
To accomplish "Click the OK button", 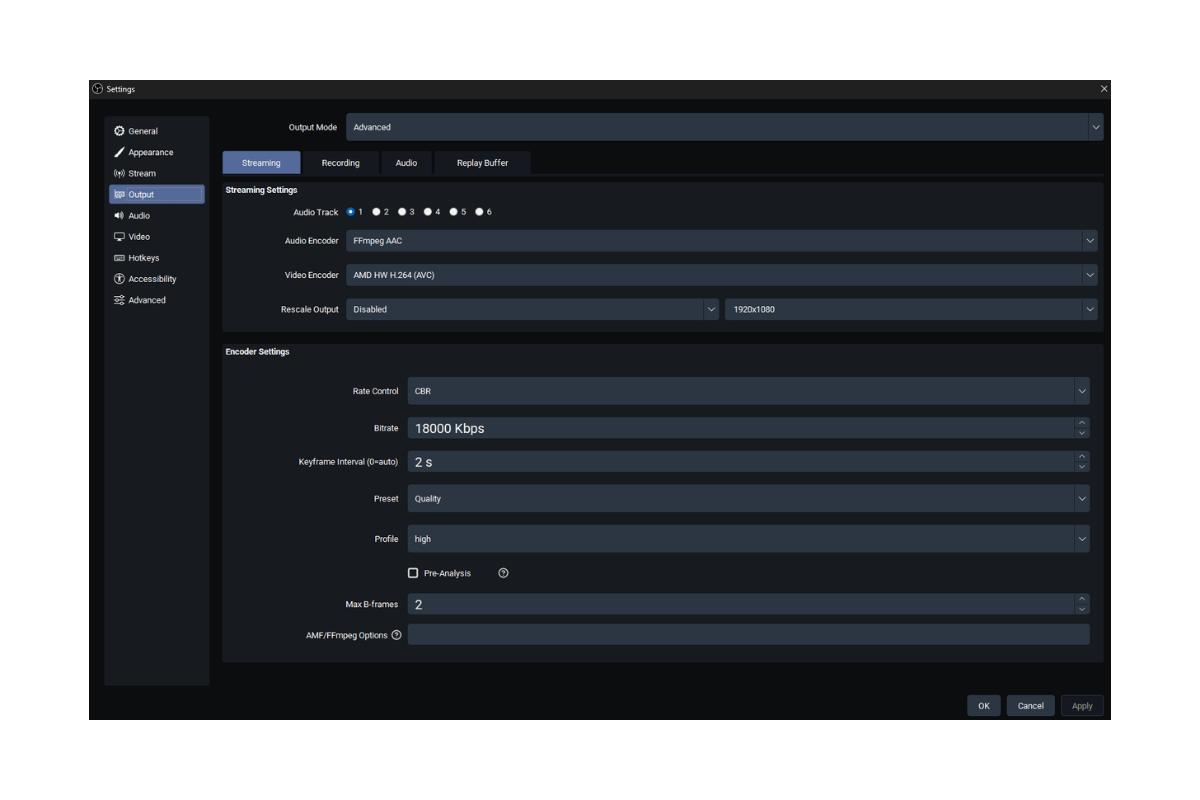I will coord(984,706).
